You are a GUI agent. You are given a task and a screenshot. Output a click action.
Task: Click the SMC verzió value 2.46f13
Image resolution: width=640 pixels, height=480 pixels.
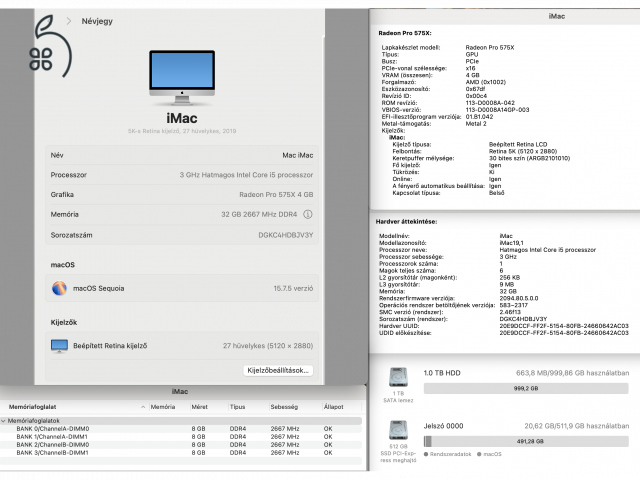point(510,312)
